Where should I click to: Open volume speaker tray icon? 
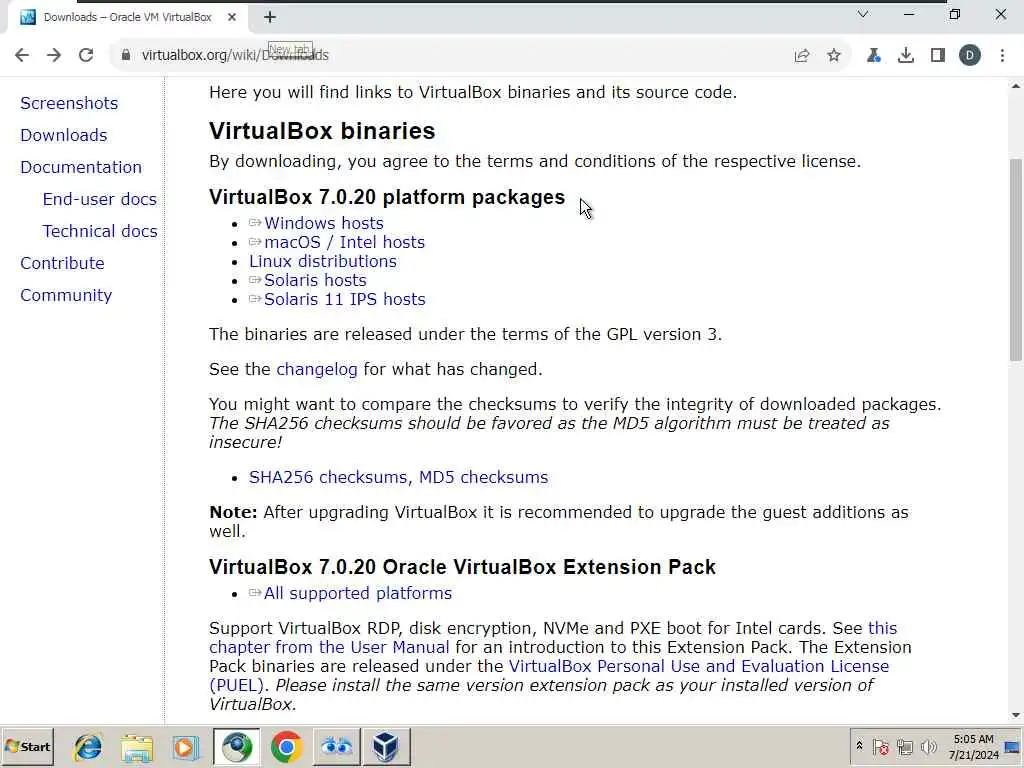pos(928,746)
